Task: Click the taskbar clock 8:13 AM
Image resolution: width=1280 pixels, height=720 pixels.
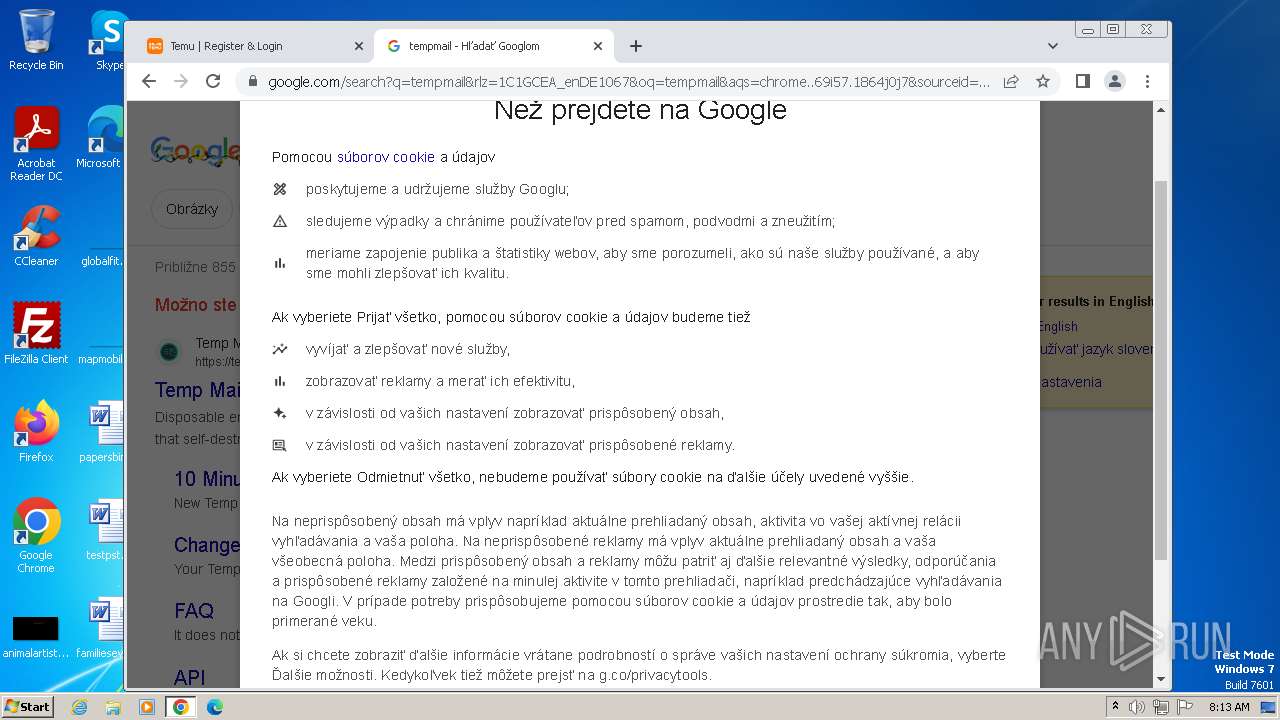Action: (x=1229, y=707)
